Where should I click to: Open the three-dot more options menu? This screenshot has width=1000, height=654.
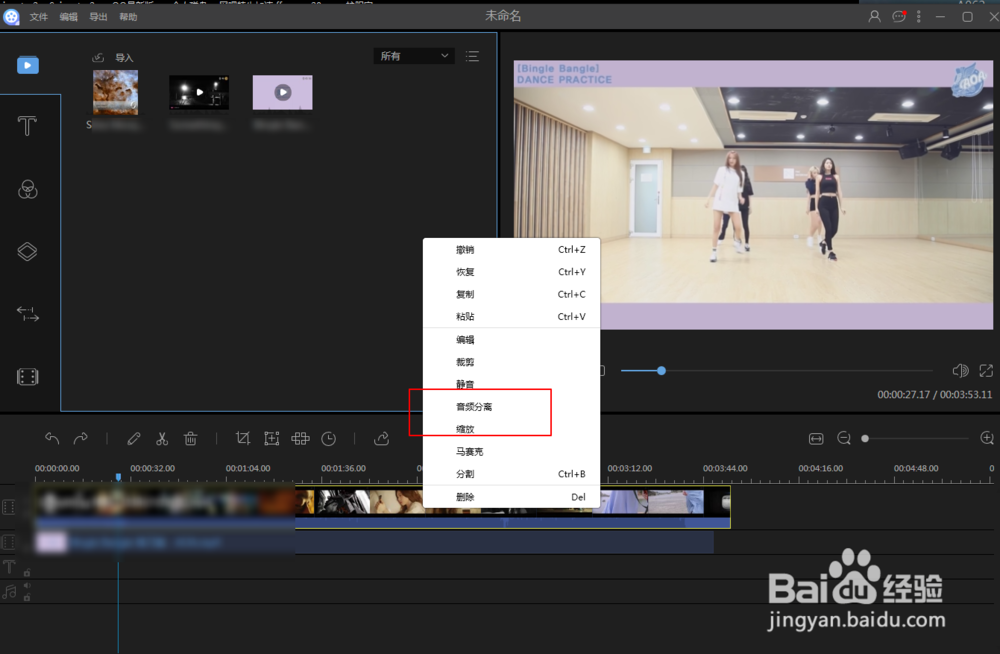click(918, 17)
